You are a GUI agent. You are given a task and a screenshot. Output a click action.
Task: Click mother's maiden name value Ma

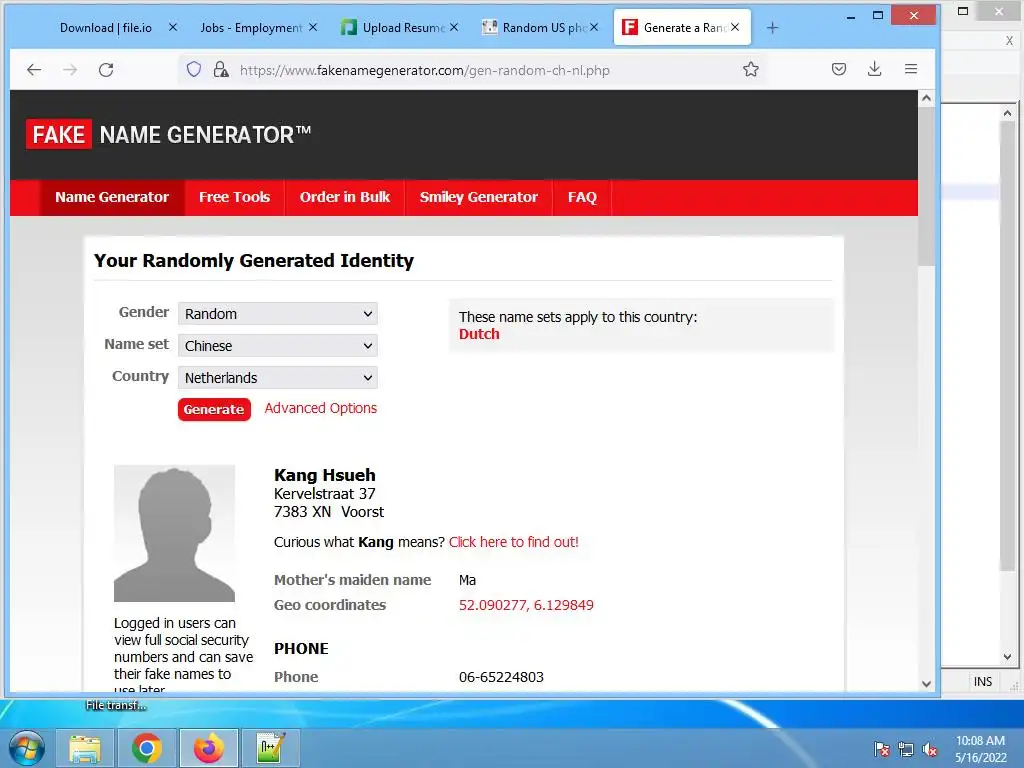click(x=467, y=580)
